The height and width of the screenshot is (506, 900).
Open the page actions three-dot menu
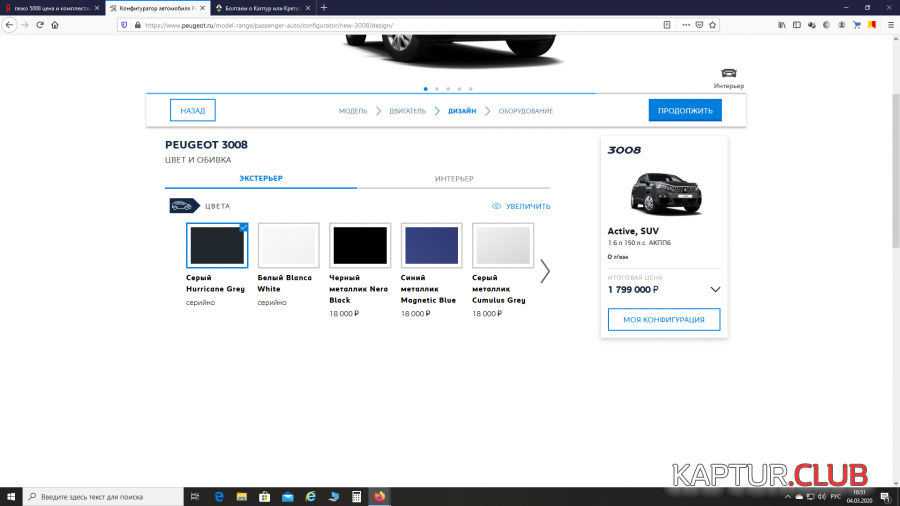click(686, 25)
